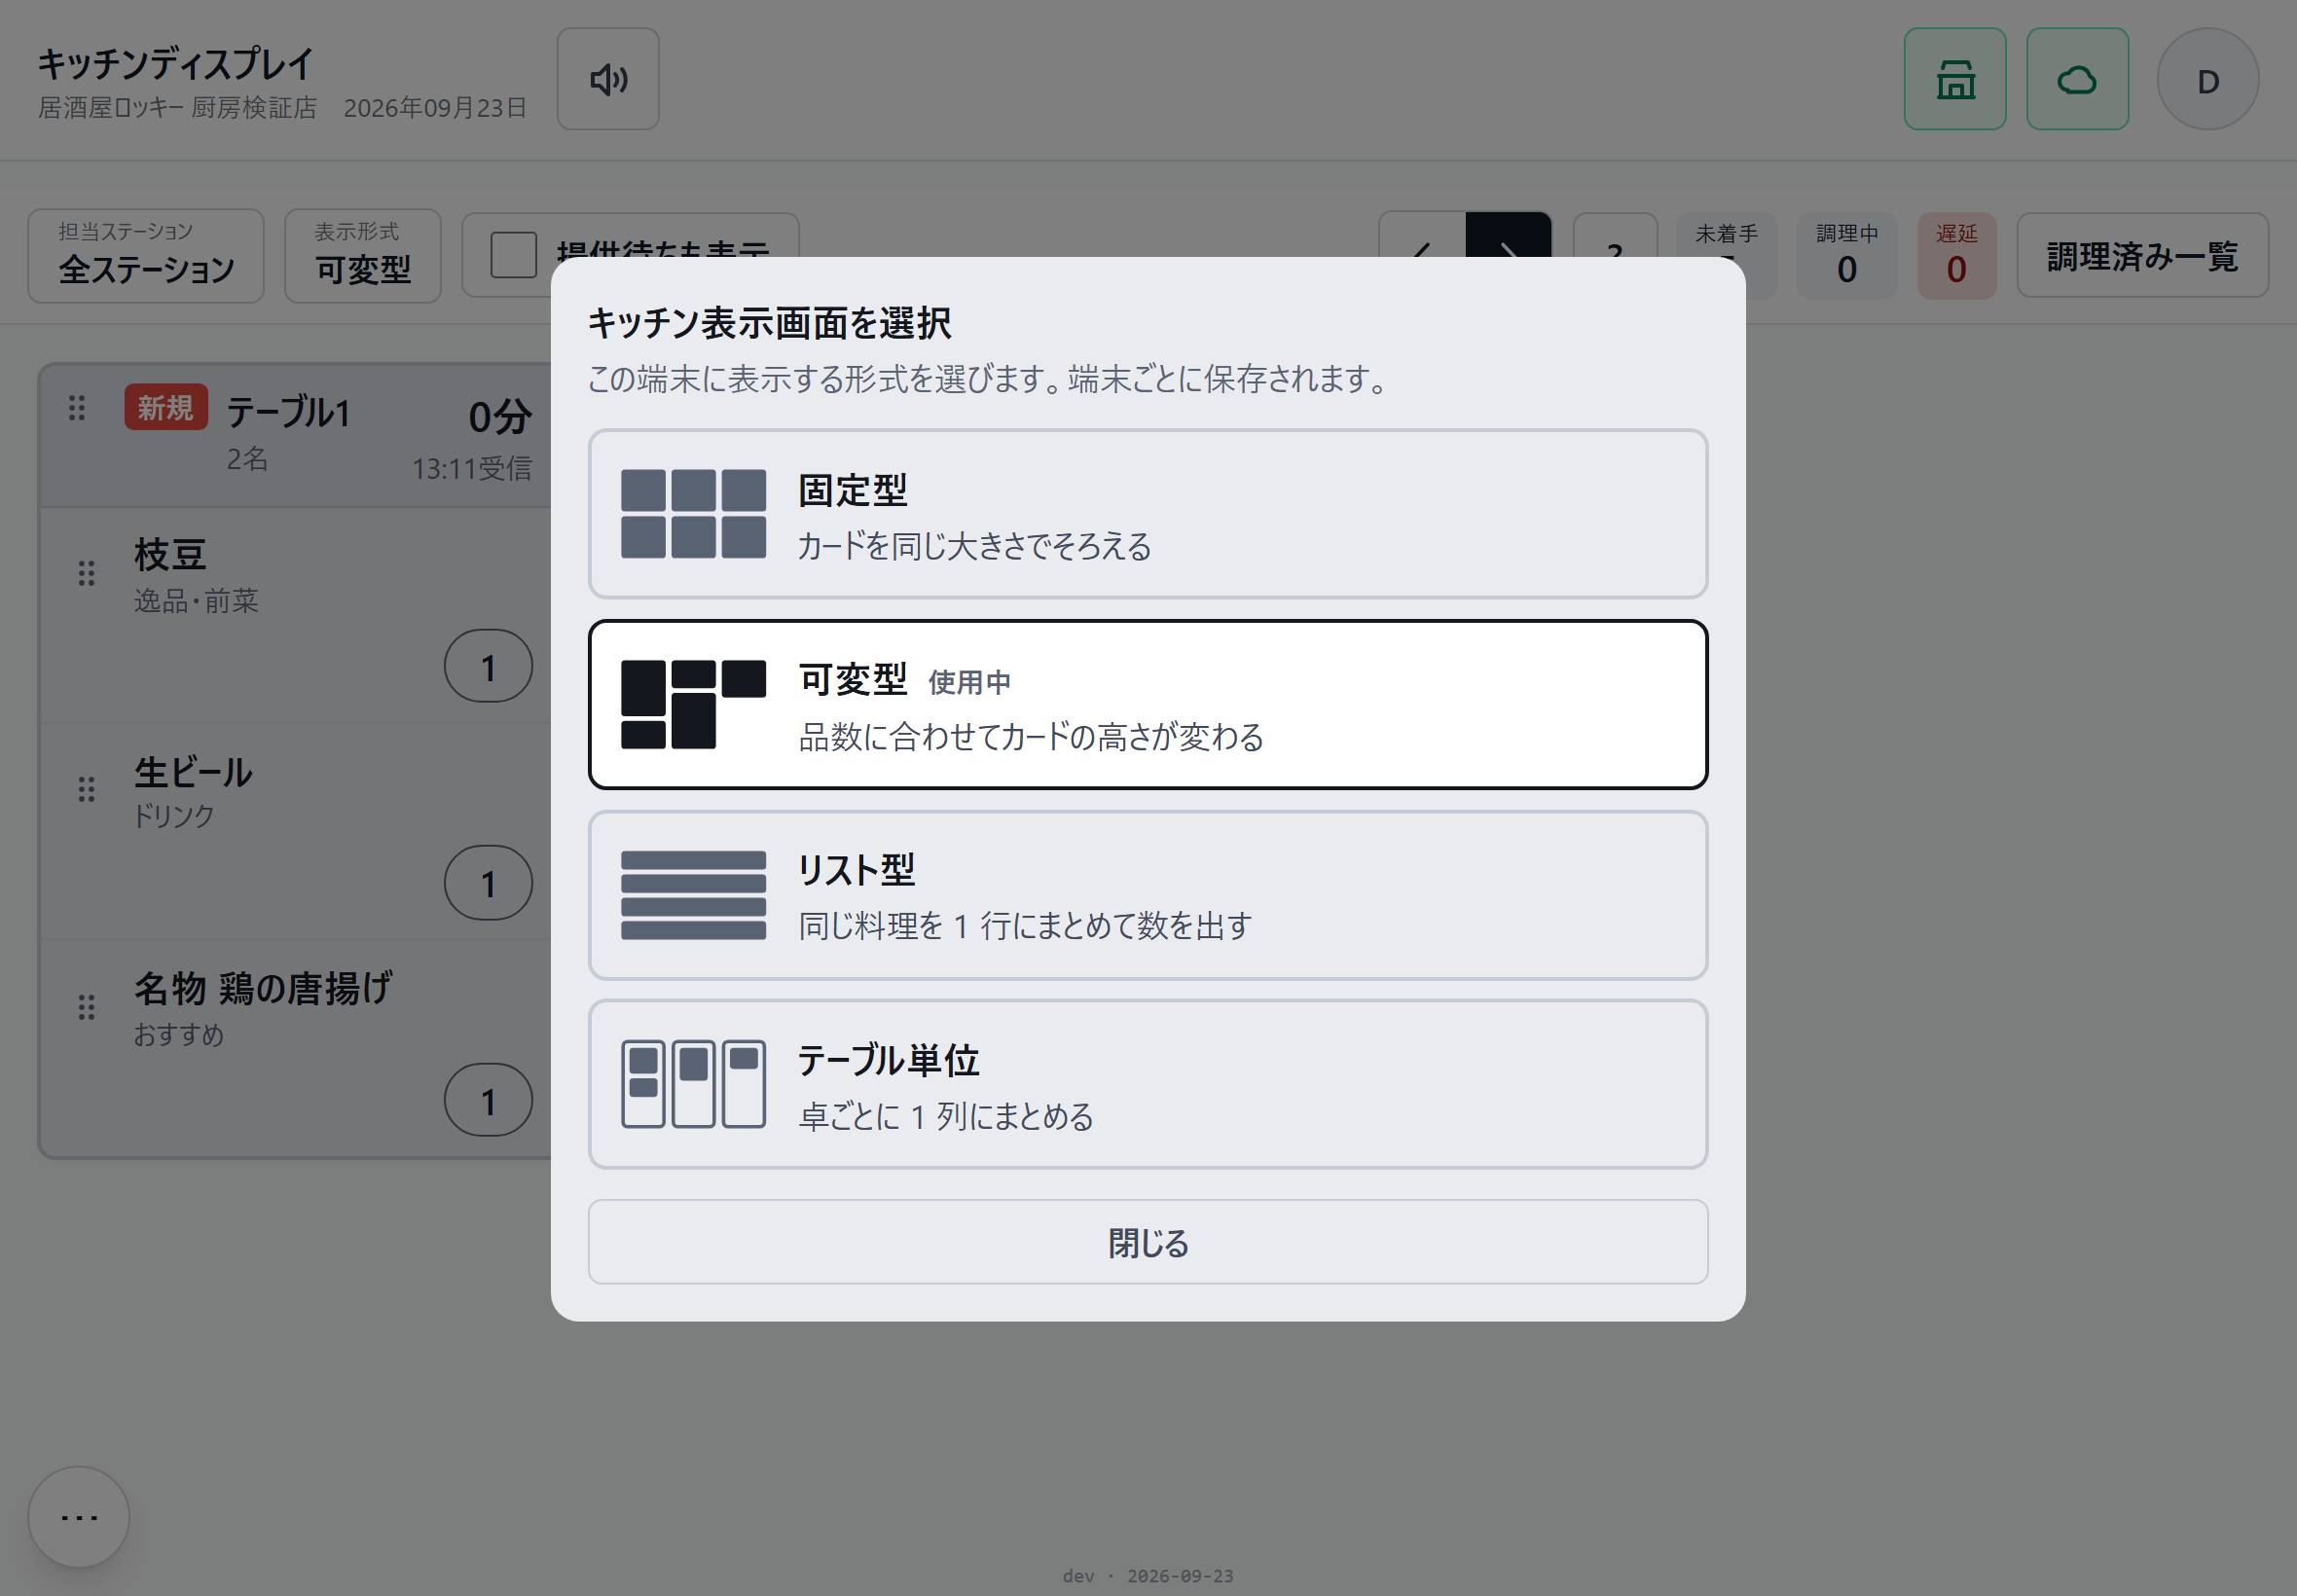Open the 担当ステーション 全ステーション selector

[x=146, y=255]
